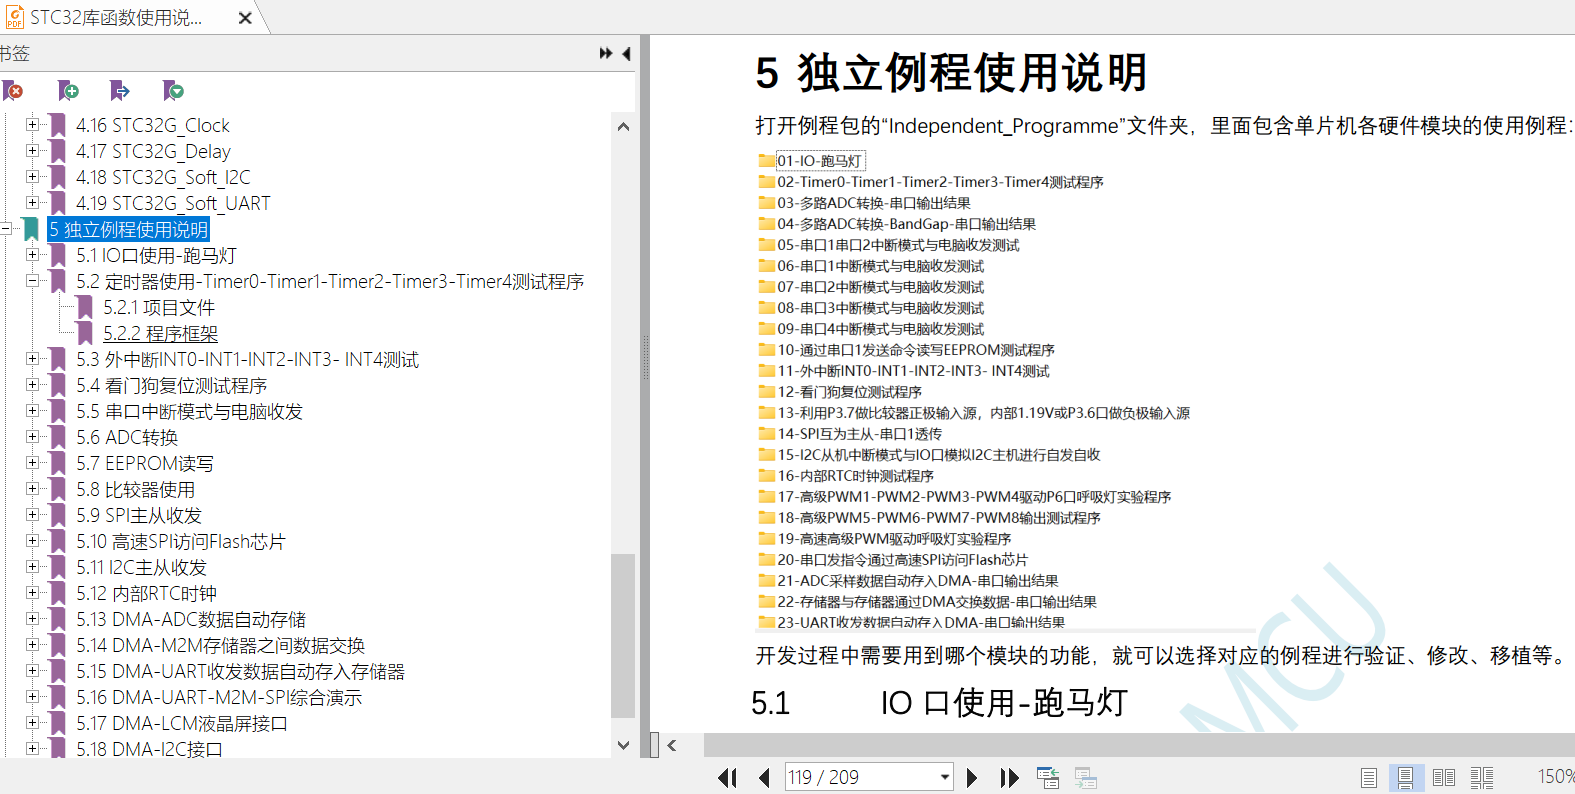Image resolution: width=1575 pixels, height=794 pixels.
Task: Click the 01-IO-跑马灯 folder text in document
Action: click(819, 161)
